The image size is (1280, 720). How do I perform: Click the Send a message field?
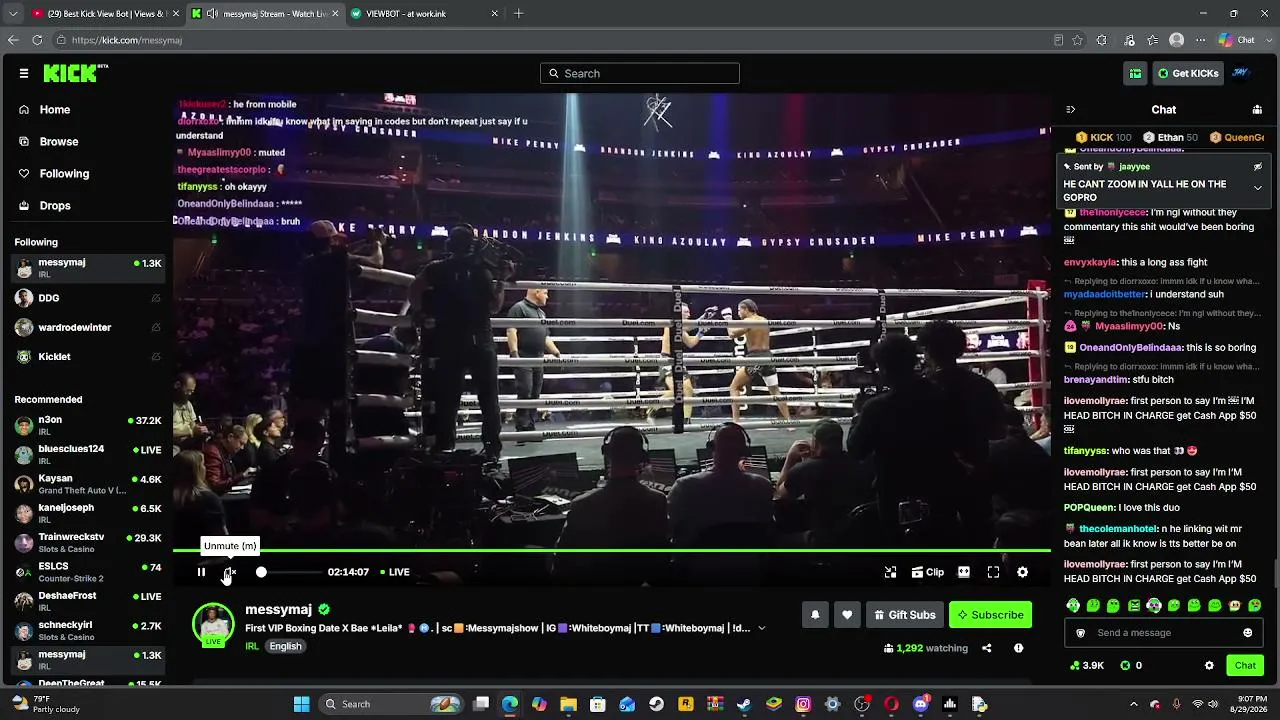(x=1164, y=633)
